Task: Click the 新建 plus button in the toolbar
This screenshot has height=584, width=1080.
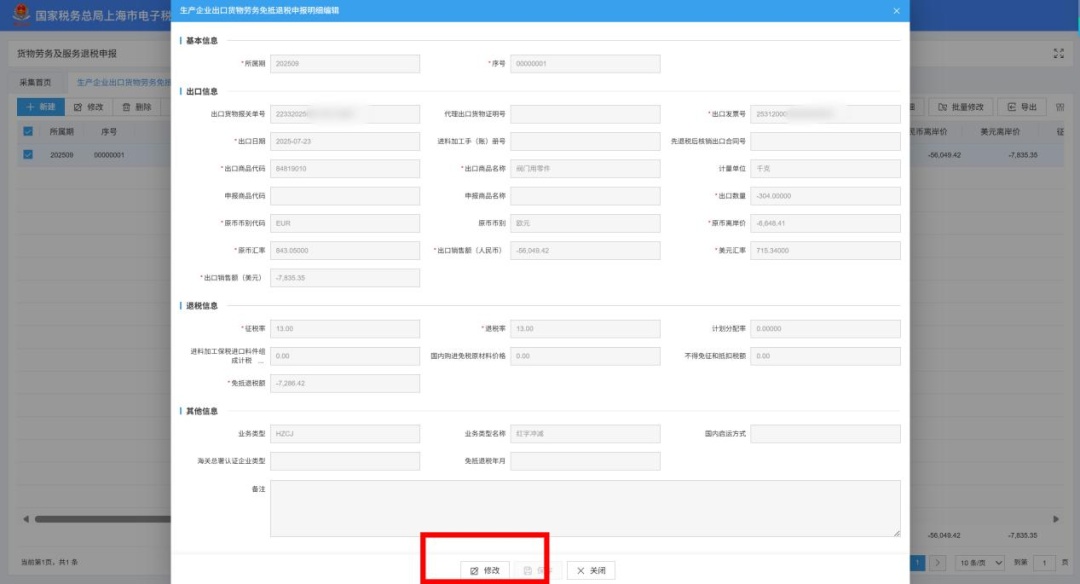Action: 41,107
